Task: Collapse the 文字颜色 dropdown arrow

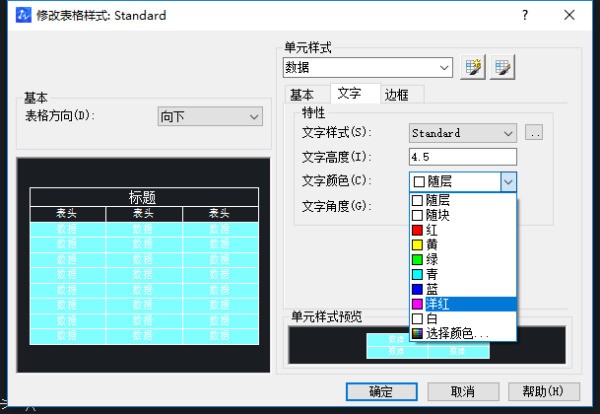Action: (x=508, y=181)
